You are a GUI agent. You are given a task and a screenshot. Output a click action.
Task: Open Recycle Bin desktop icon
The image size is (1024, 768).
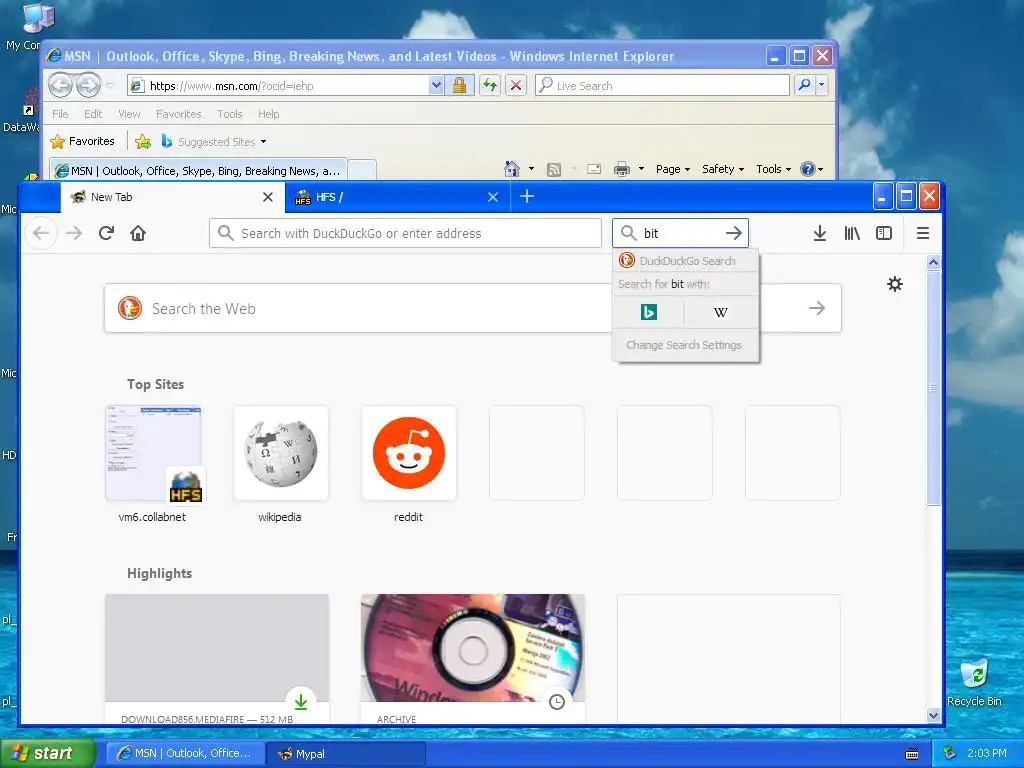pos(974,682)
